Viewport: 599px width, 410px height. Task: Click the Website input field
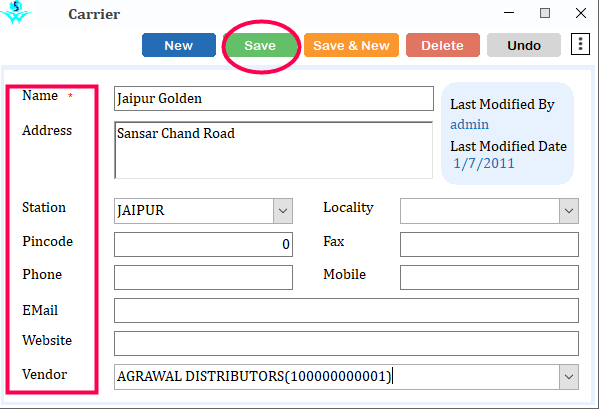click(346, 344)
